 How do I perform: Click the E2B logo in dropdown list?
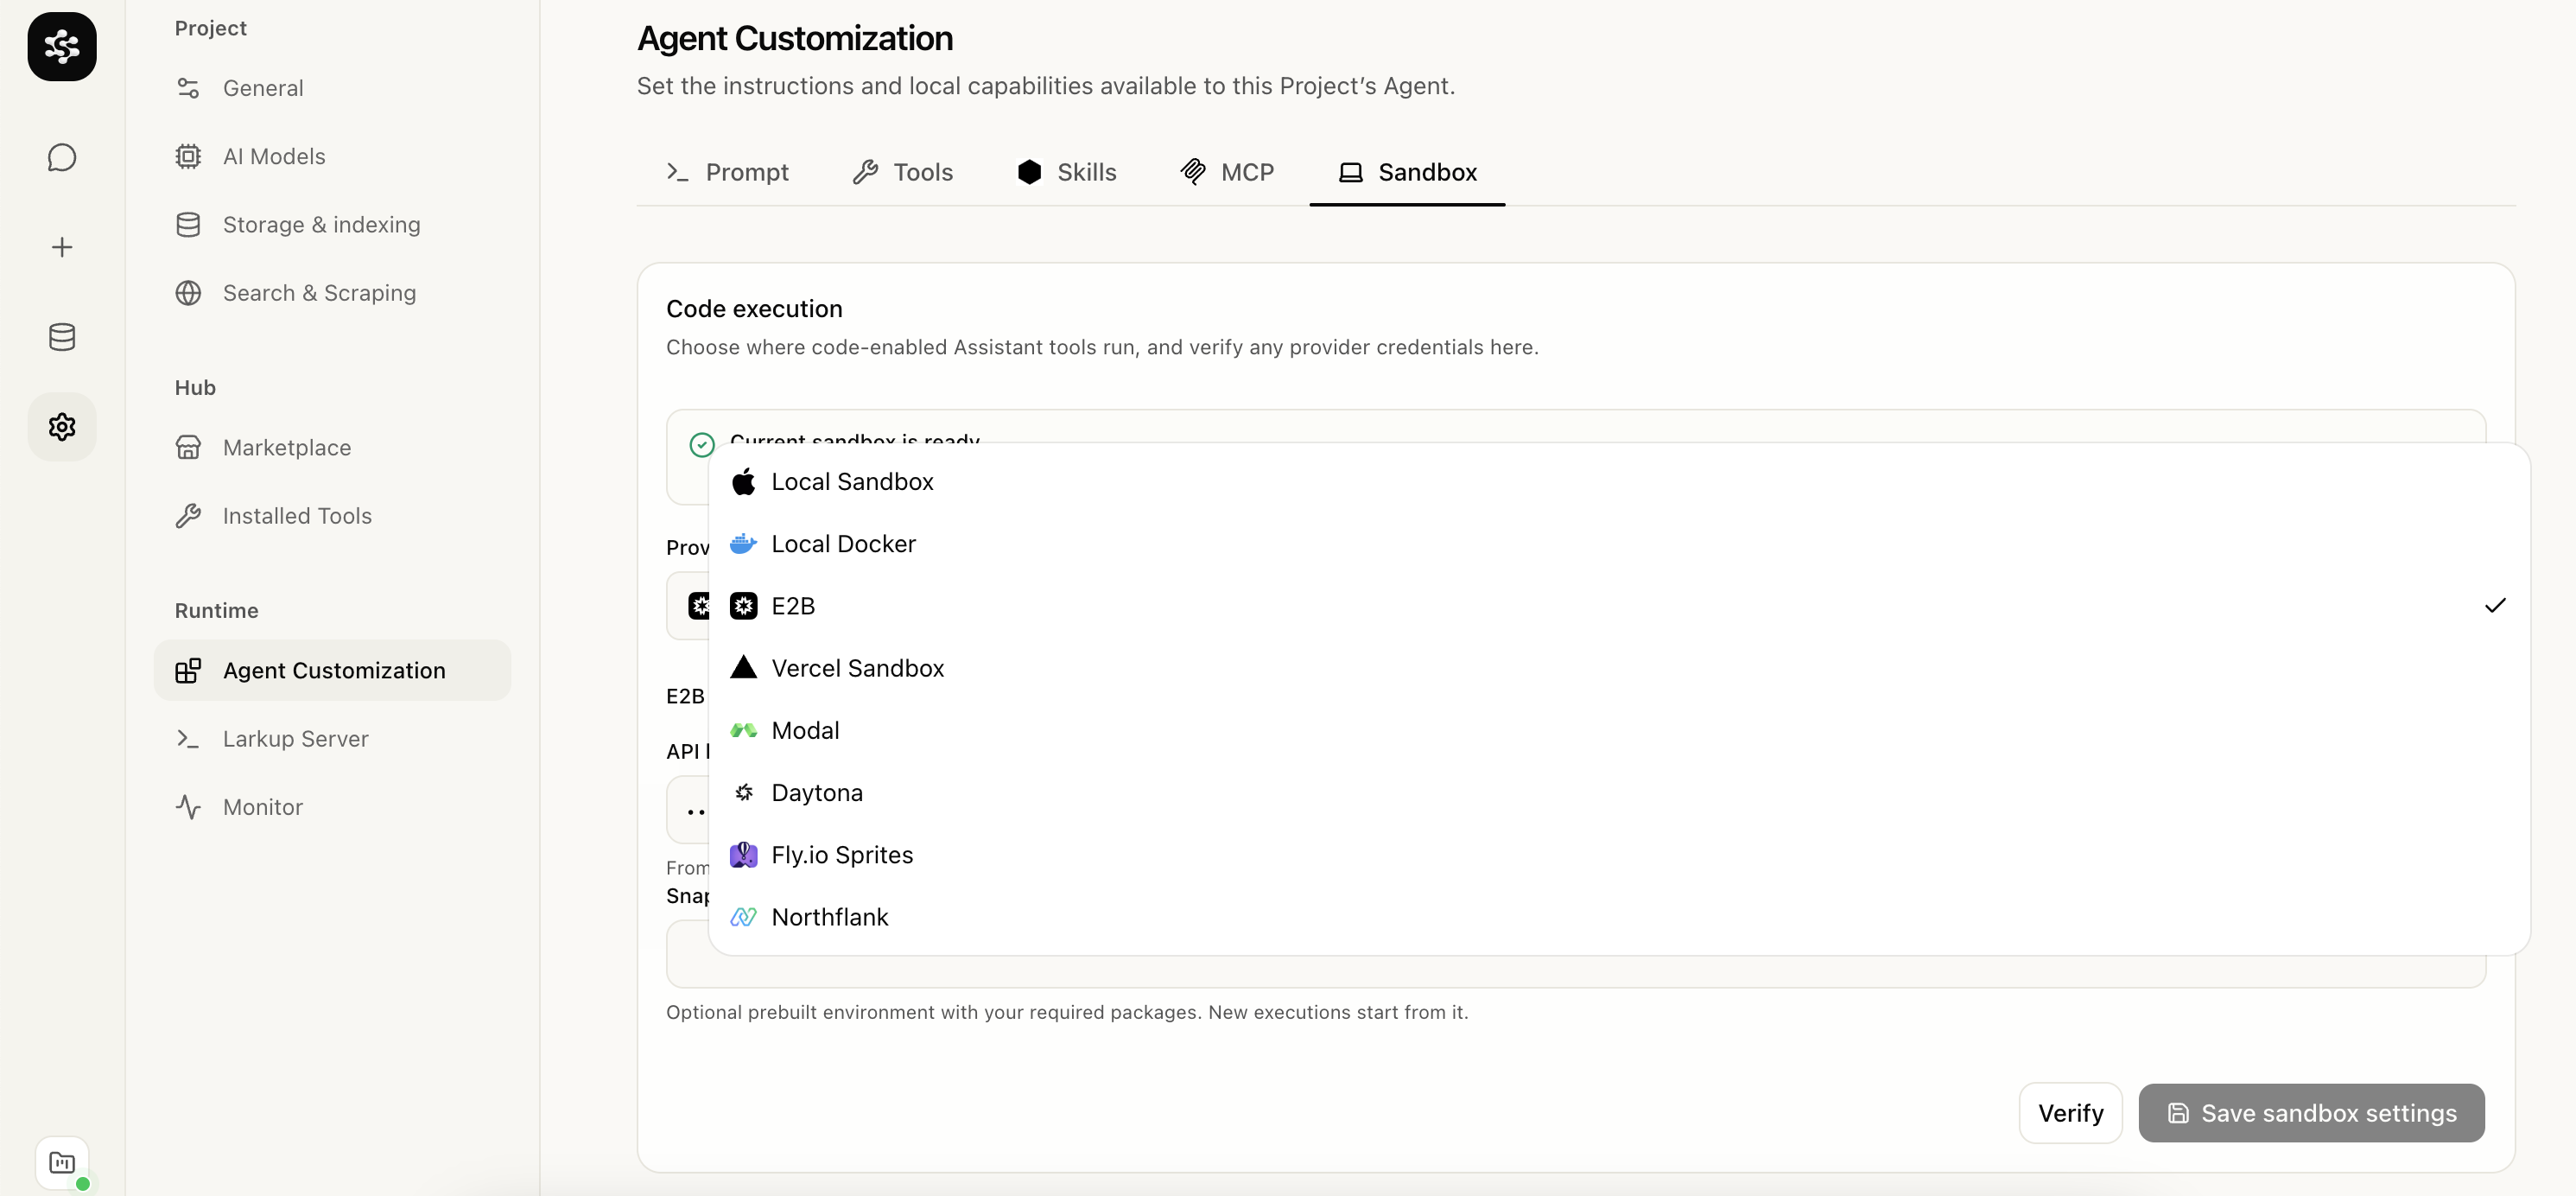click(743, 606)
